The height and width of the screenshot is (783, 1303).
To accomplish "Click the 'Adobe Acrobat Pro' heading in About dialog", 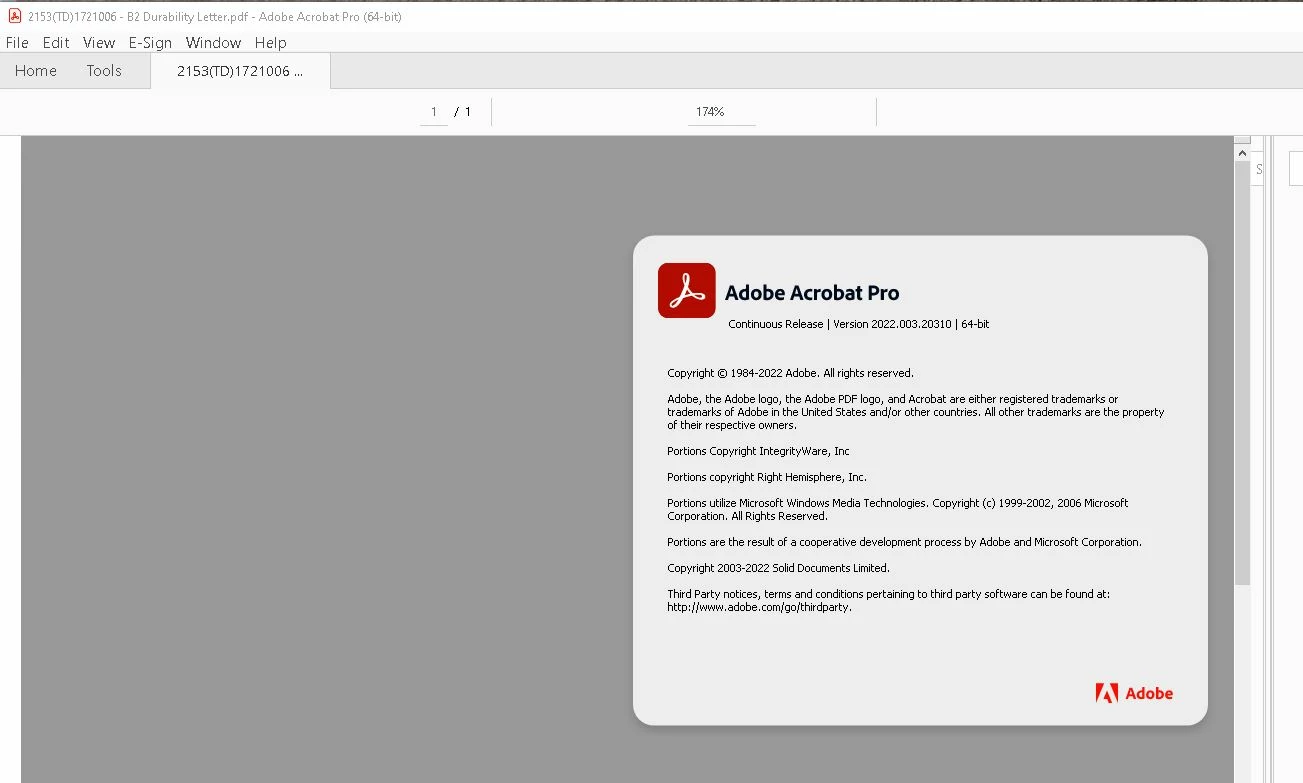I will point(812,293).
